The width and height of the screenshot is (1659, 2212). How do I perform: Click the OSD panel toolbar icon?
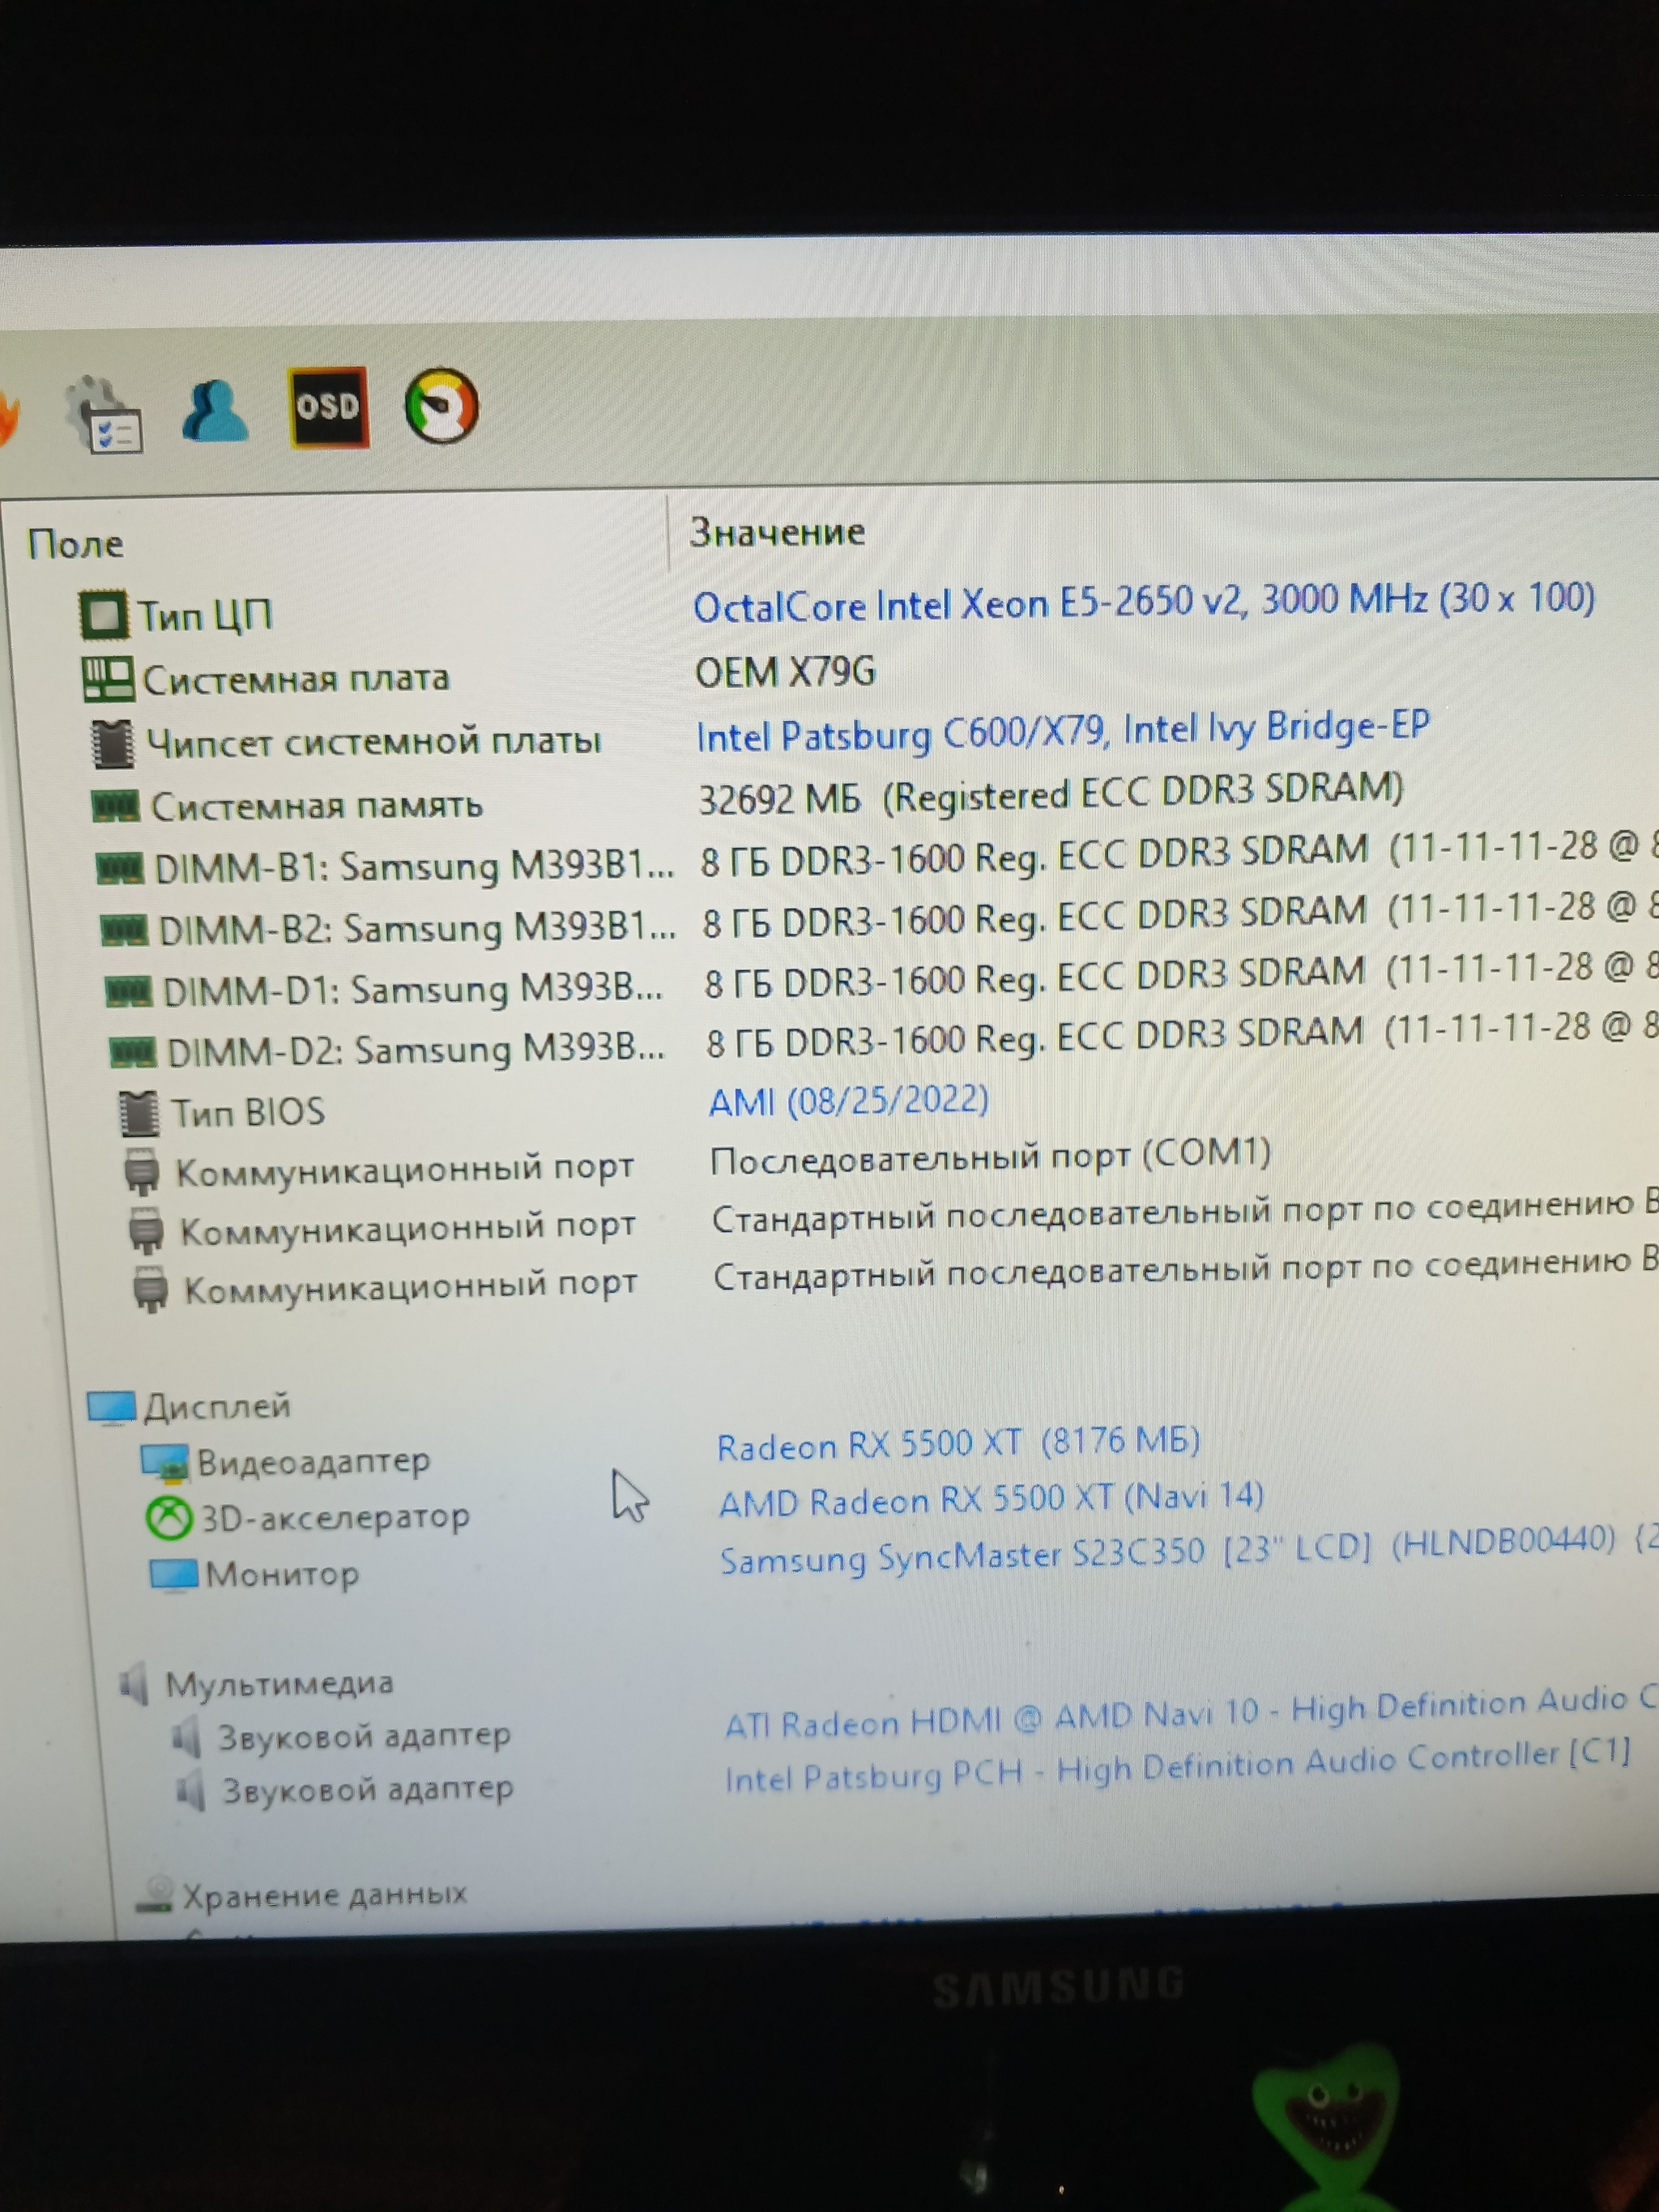click(x=328, y=406)
